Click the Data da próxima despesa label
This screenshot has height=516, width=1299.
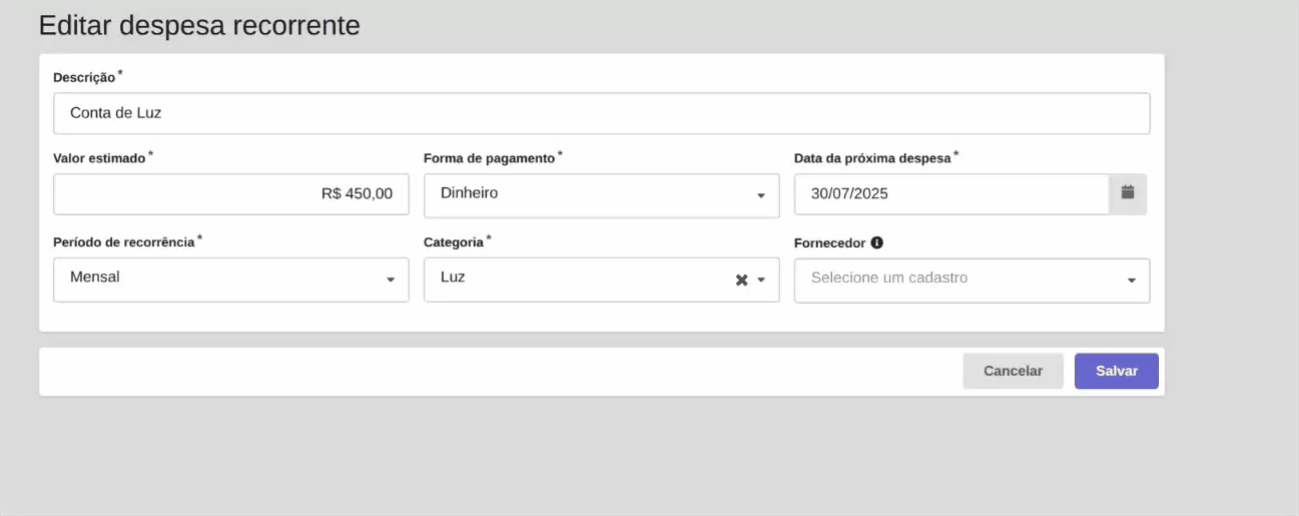coord(871,158)
